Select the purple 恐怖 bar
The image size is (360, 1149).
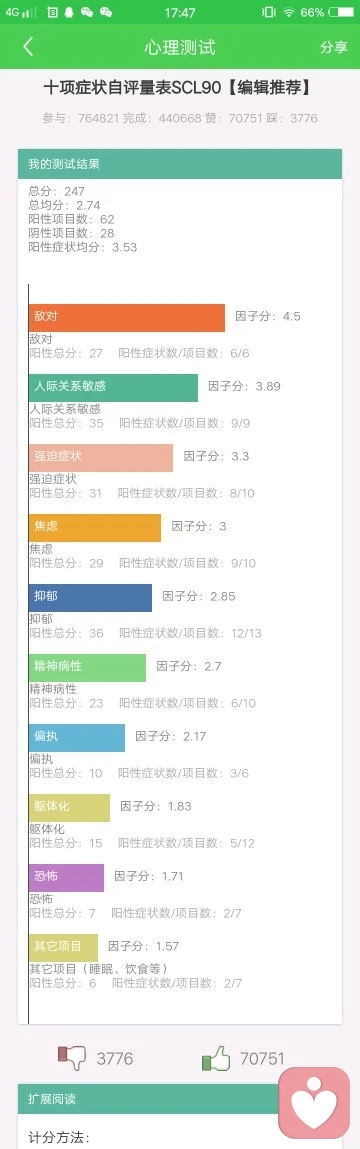click(66, 877)
